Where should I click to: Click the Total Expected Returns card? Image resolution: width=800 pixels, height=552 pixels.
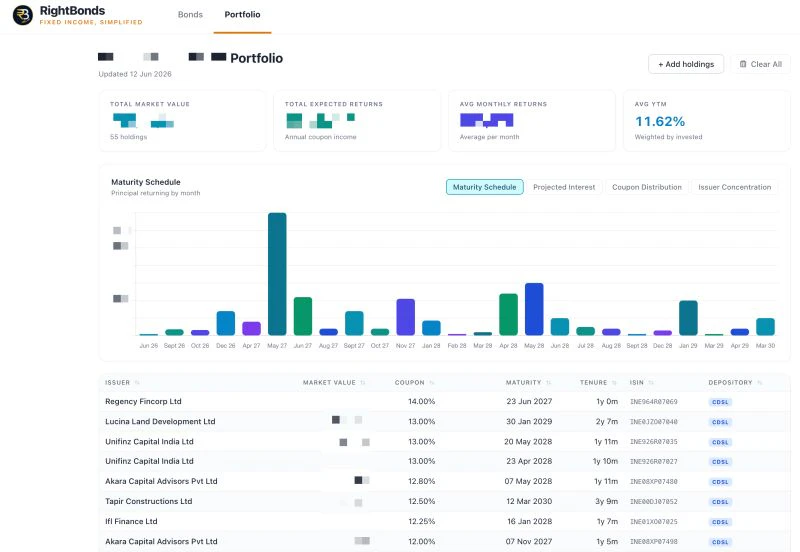click(x=357, y=121)
